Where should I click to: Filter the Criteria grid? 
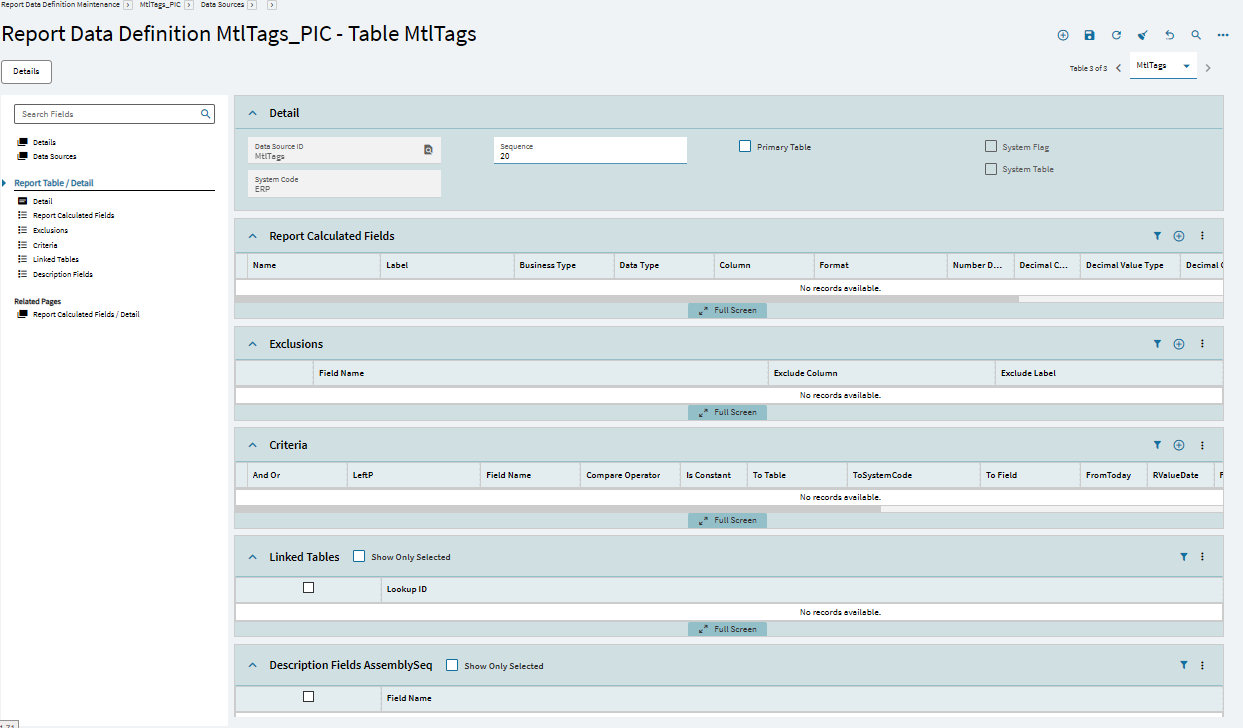click(x=1157, y=445)
